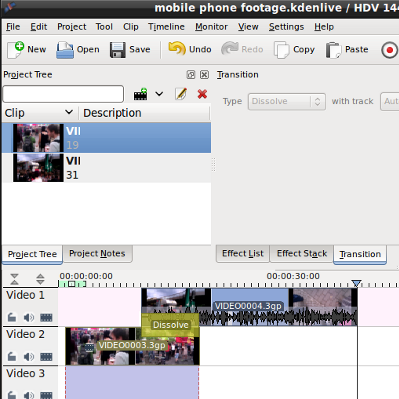
Task: Switch to the Project Notes tab
Action: point(97,254)
